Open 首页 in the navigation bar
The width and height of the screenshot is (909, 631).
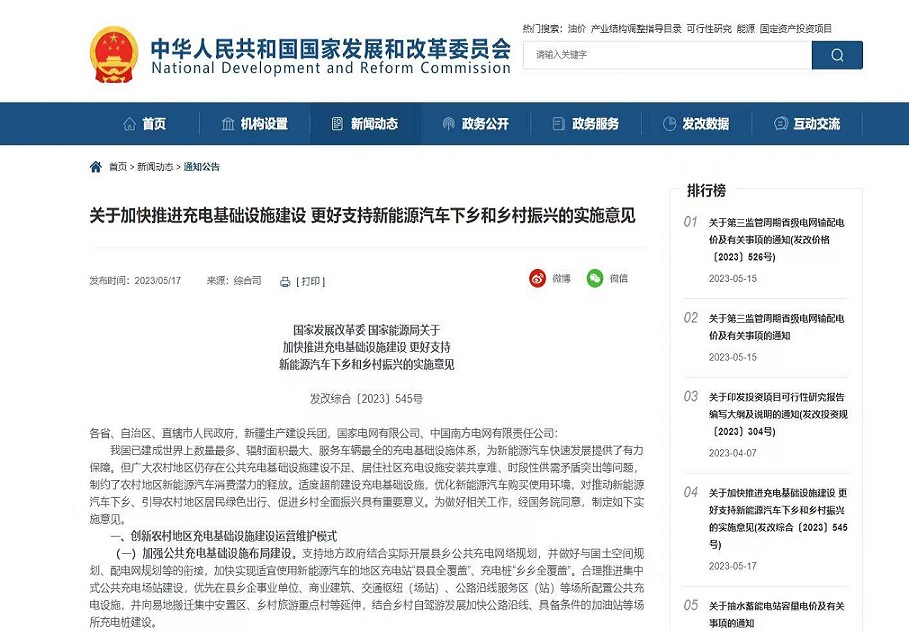(145, 124)
